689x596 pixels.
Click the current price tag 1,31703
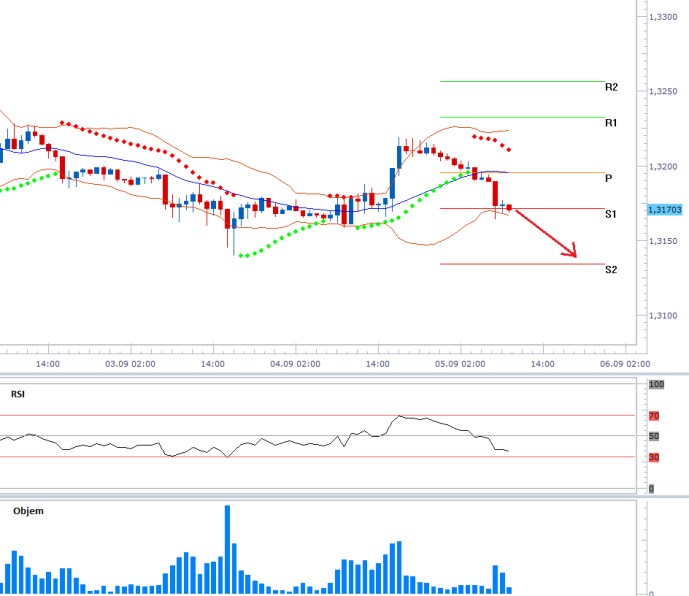click(x=665, y=210)
